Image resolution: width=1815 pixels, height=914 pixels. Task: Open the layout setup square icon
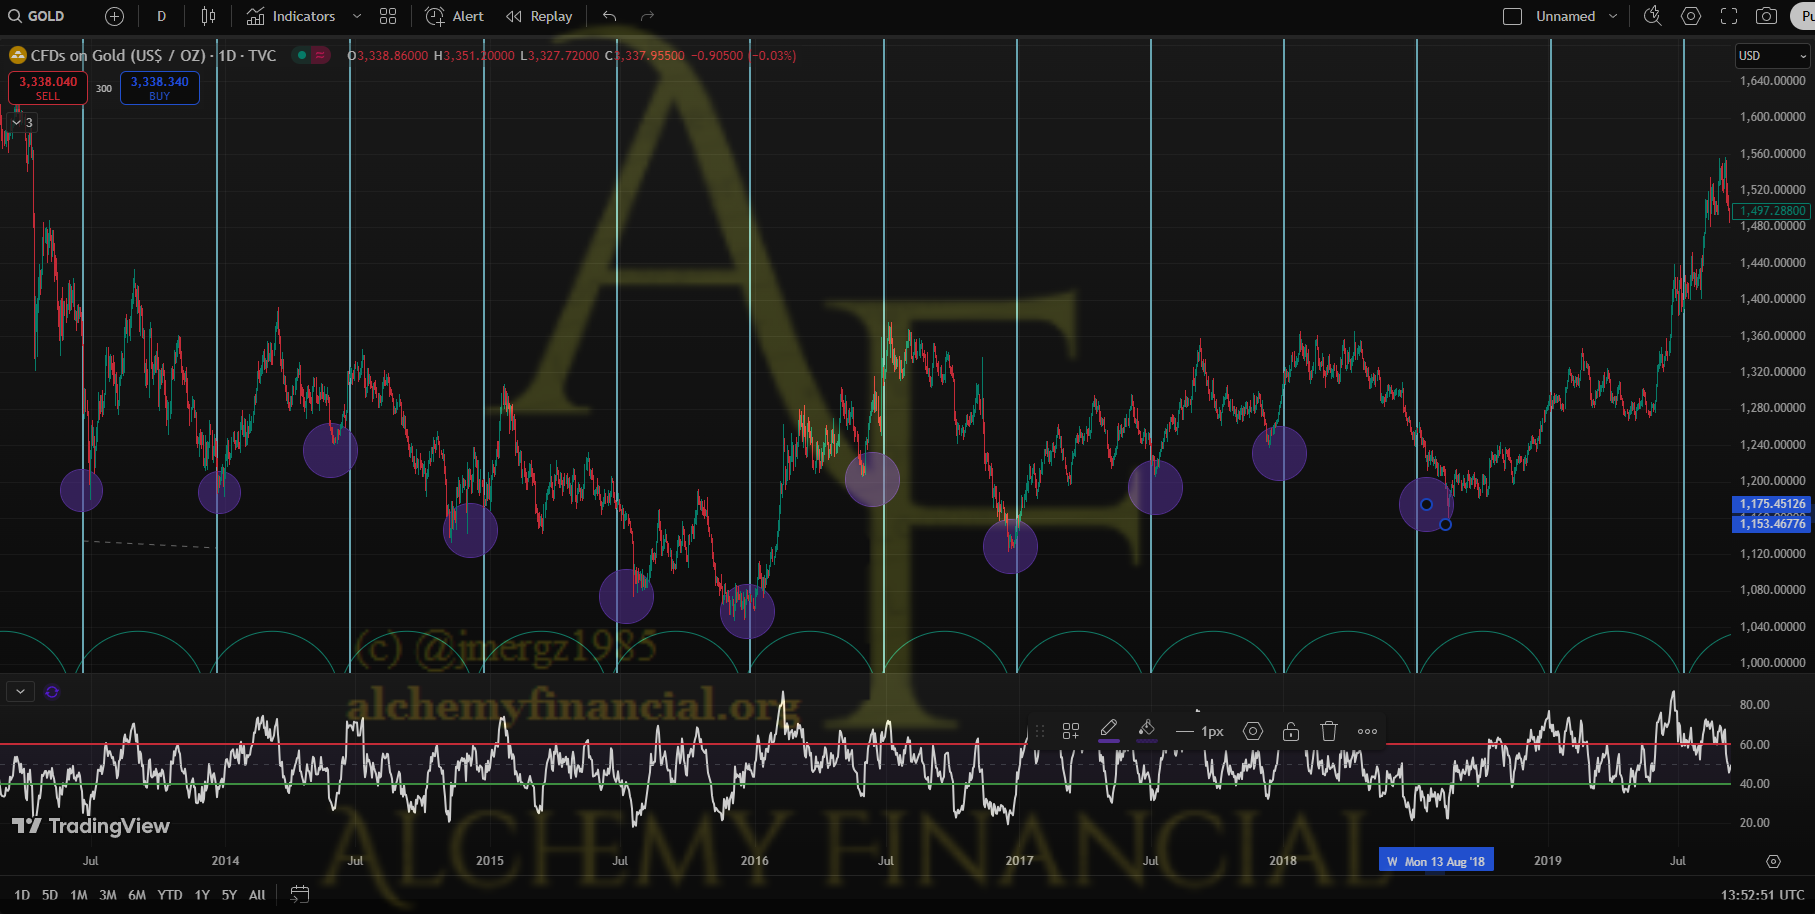pos(1512,16)
